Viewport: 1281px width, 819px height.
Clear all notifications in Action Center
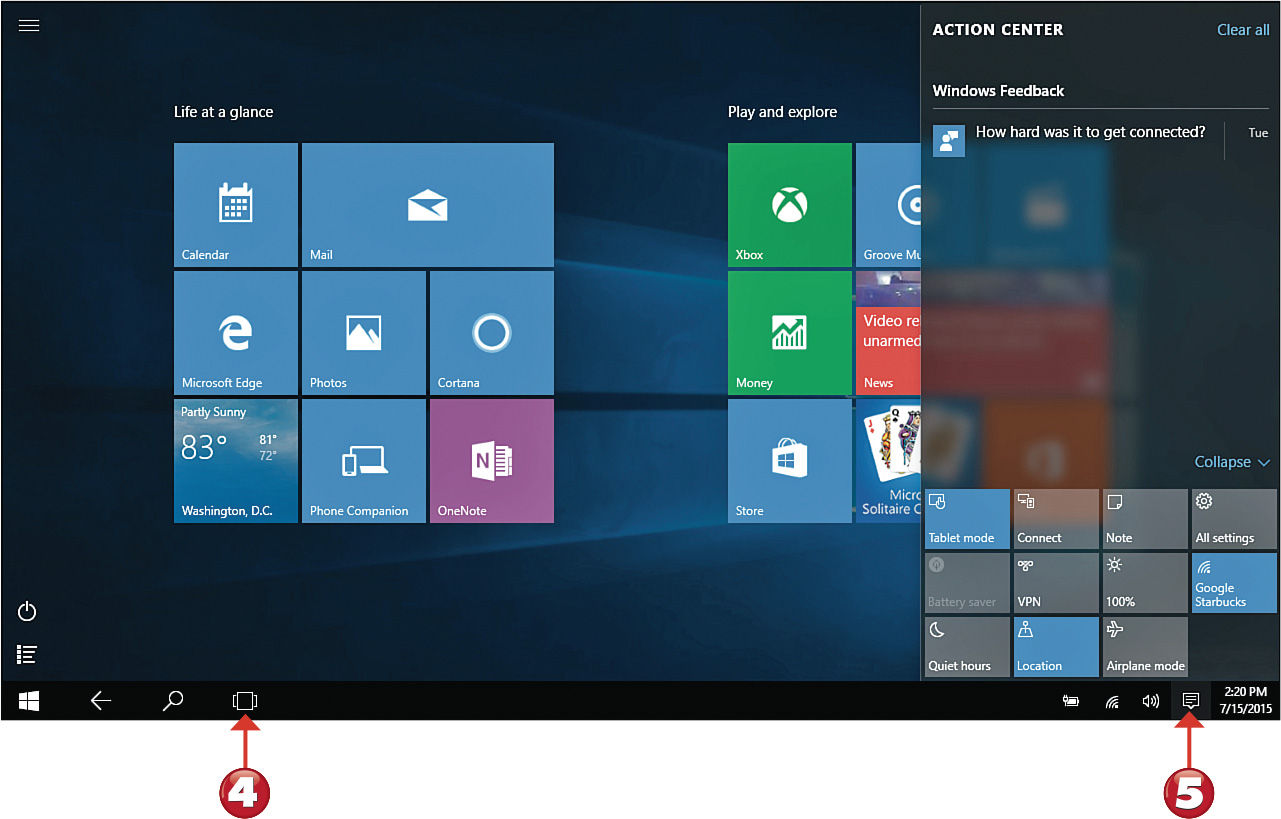click(x=1243, y=30)
